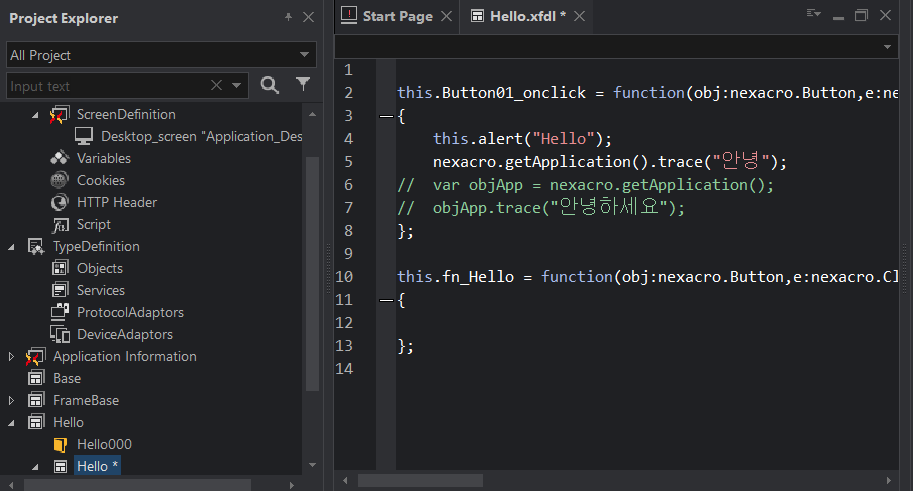Close the Start Page tab
913x491 pixels.
coord(447,16)
